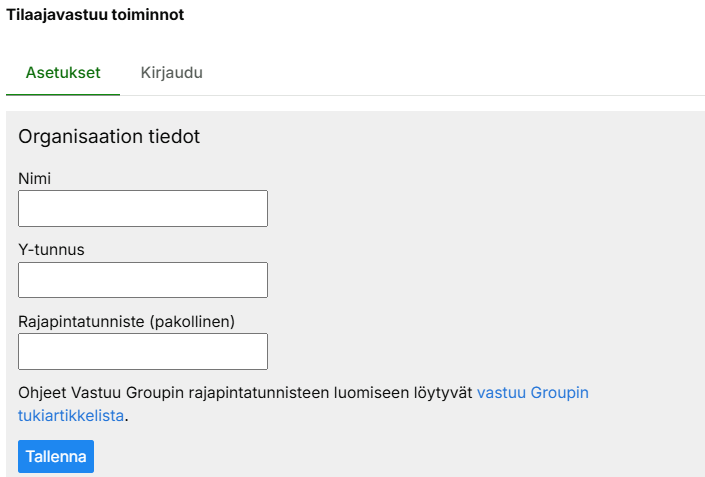Click the Y-tunnus label text
The width and height of the screenshot is (705, 477).
[x=51, y=250]
